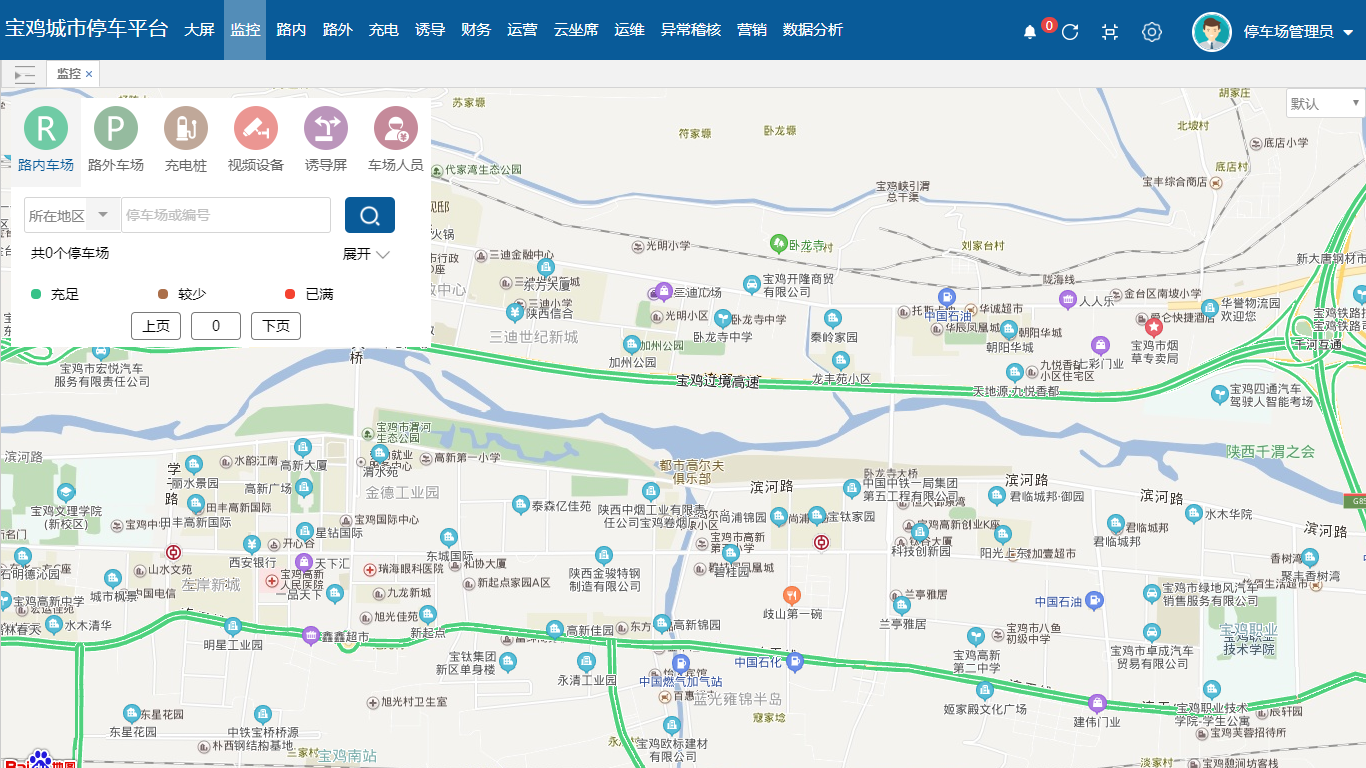Image resolution: width=1366 pixels, height=768 pixels.
Task: Open settings gear in header
Action: 1152,32
